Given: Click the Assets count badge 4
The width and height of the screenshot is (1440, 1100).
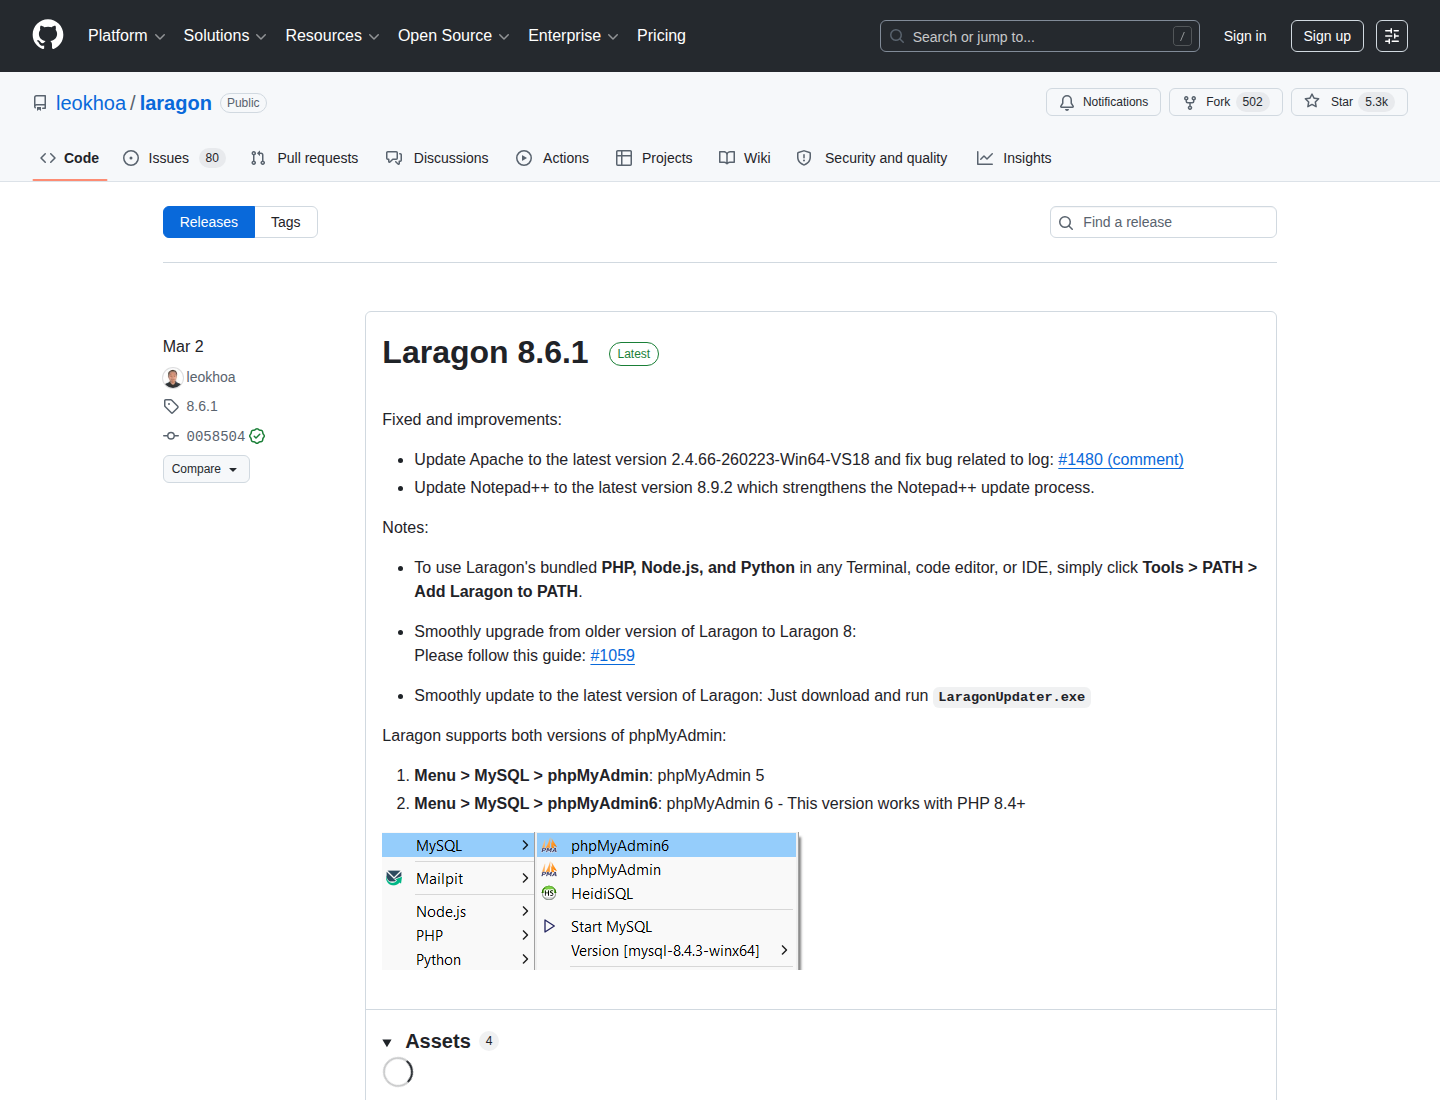Looking at the screenshot, I should pyautogui.click(x=489, y=1041).
